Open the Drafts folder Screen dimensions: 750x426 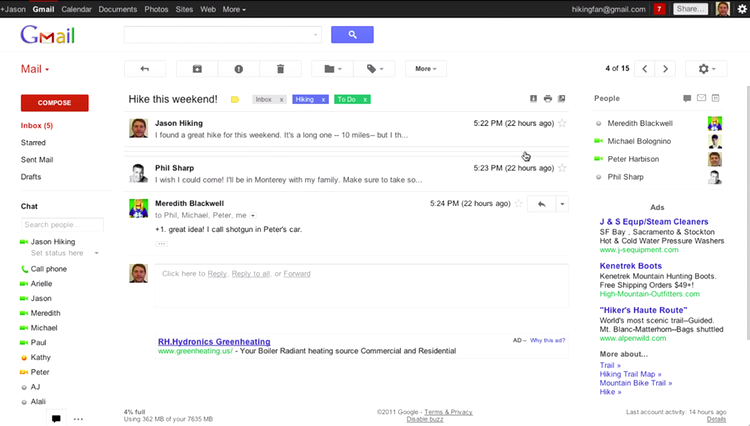click(x=31, y=177)
